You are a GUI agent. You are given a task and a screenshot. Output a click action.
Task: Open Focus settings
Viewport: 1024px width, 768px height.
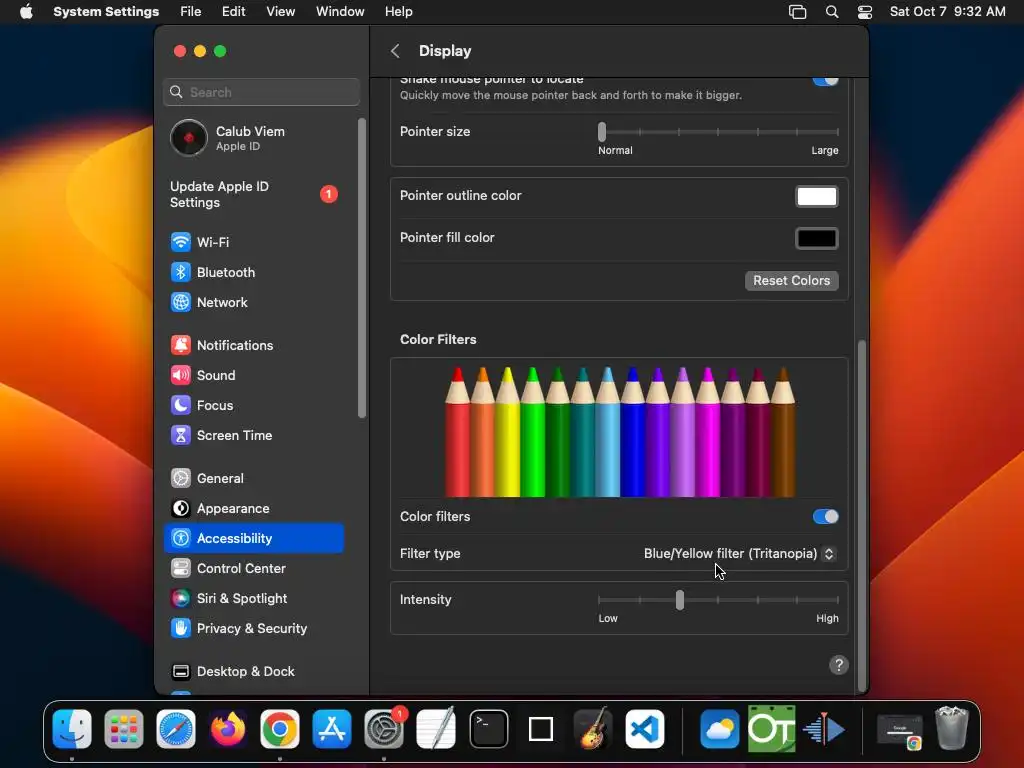click(253, 406)
